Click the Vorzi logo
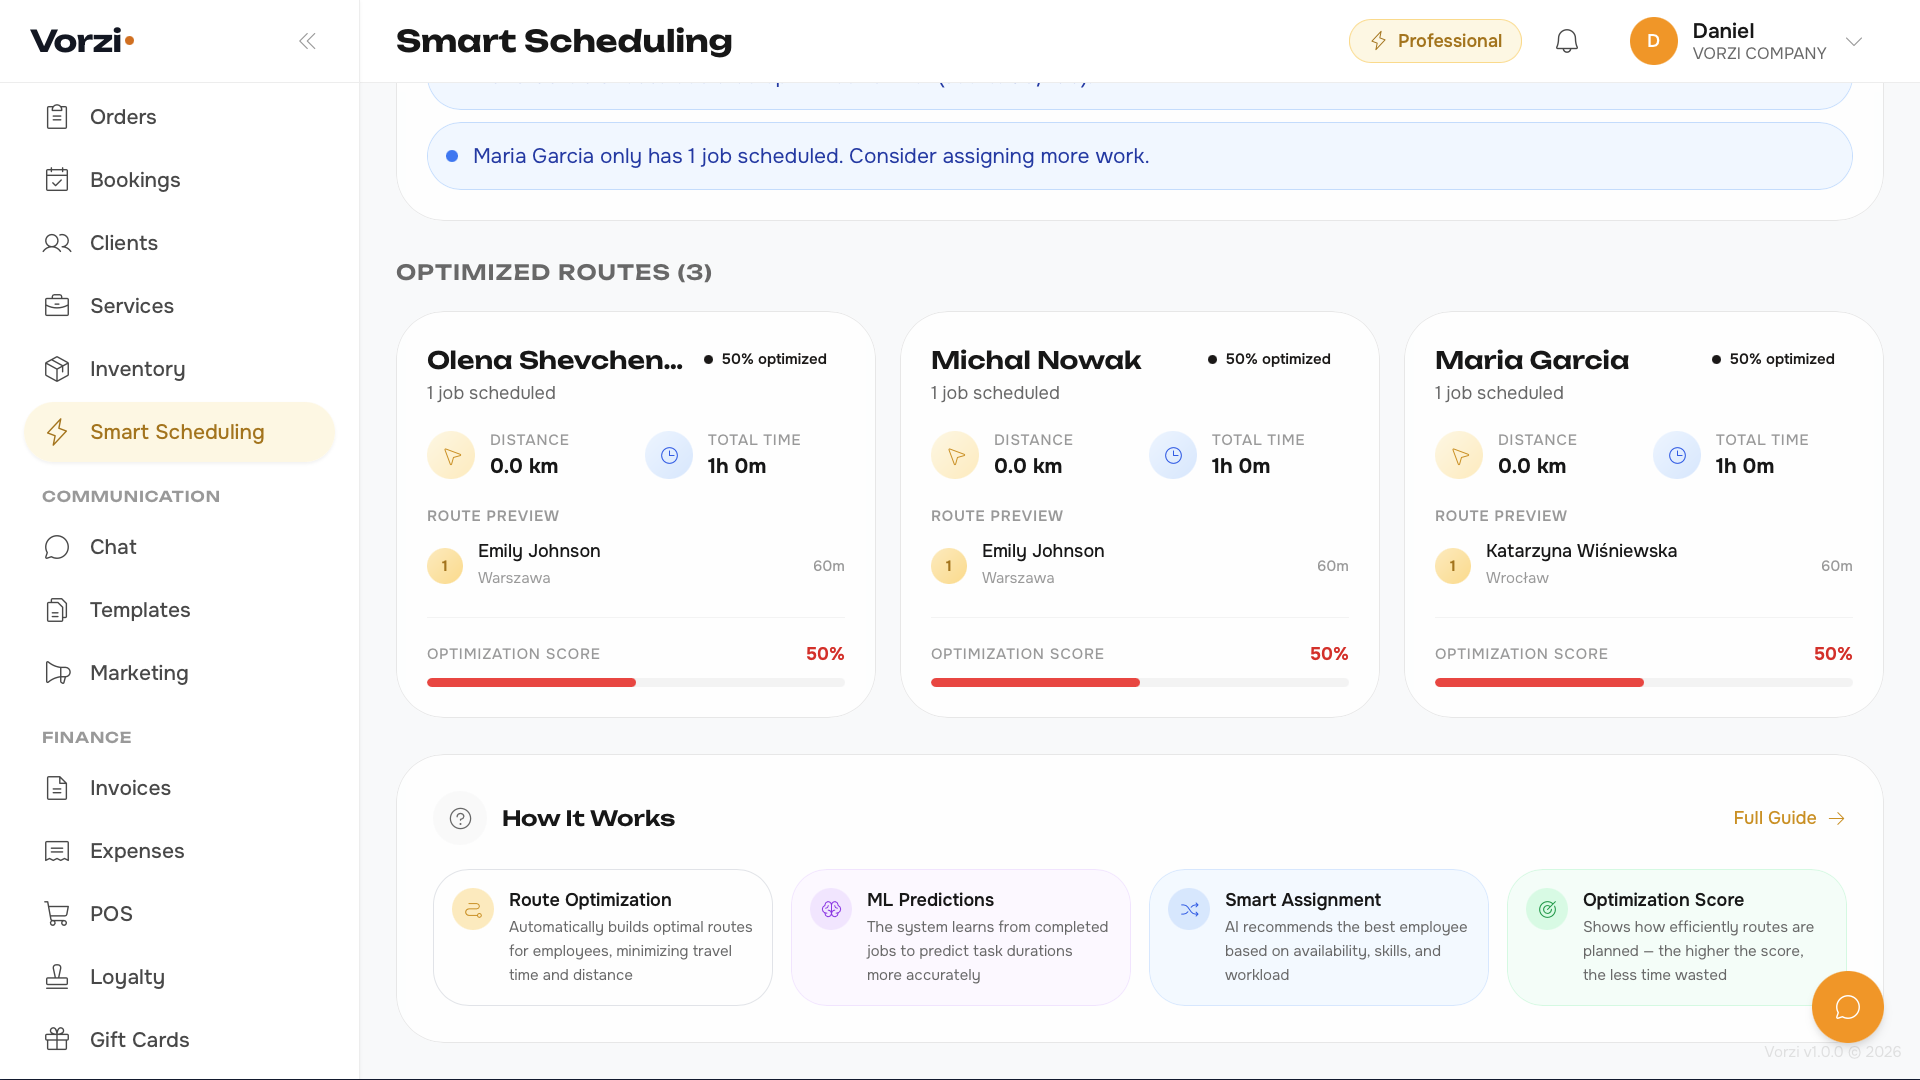1920x1080 pixels. coord(82,41)
